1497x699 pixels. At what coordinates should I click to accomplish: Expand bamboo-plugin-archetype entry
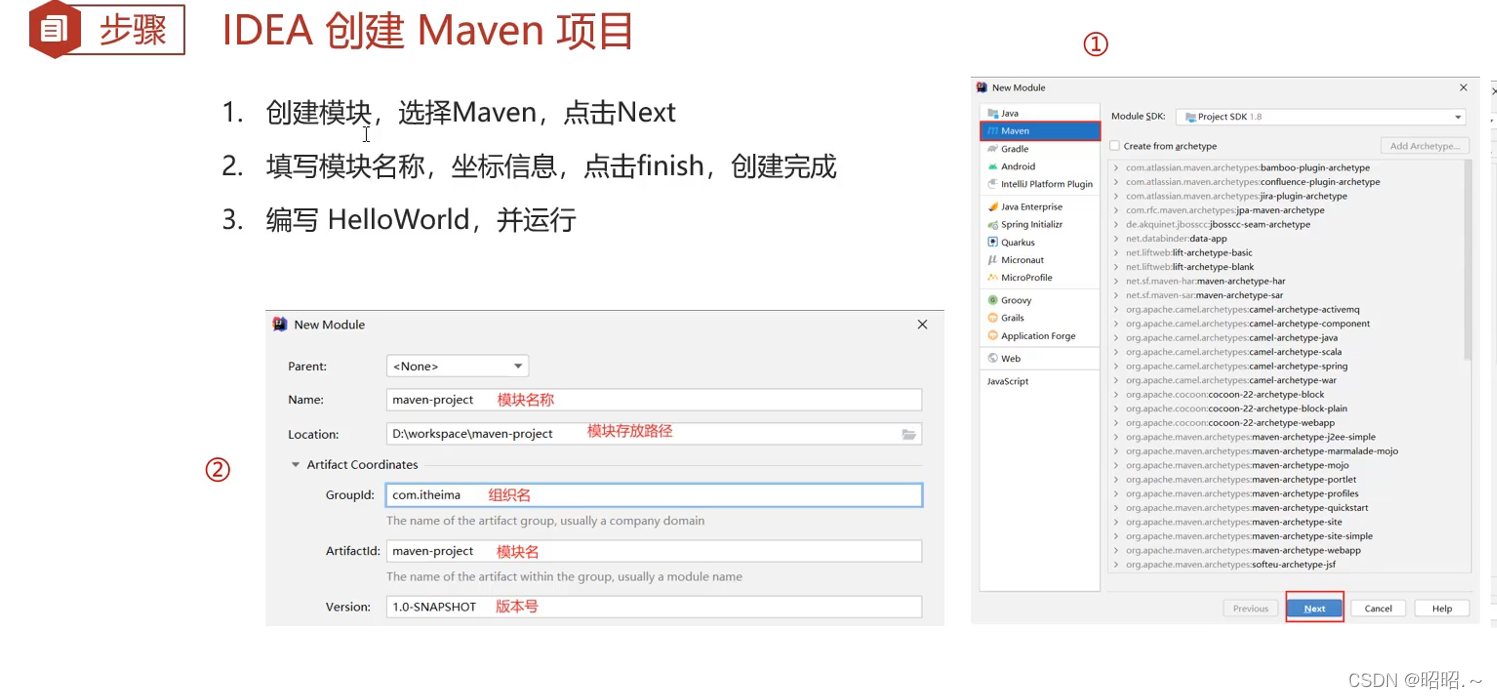pos(1116,168)
